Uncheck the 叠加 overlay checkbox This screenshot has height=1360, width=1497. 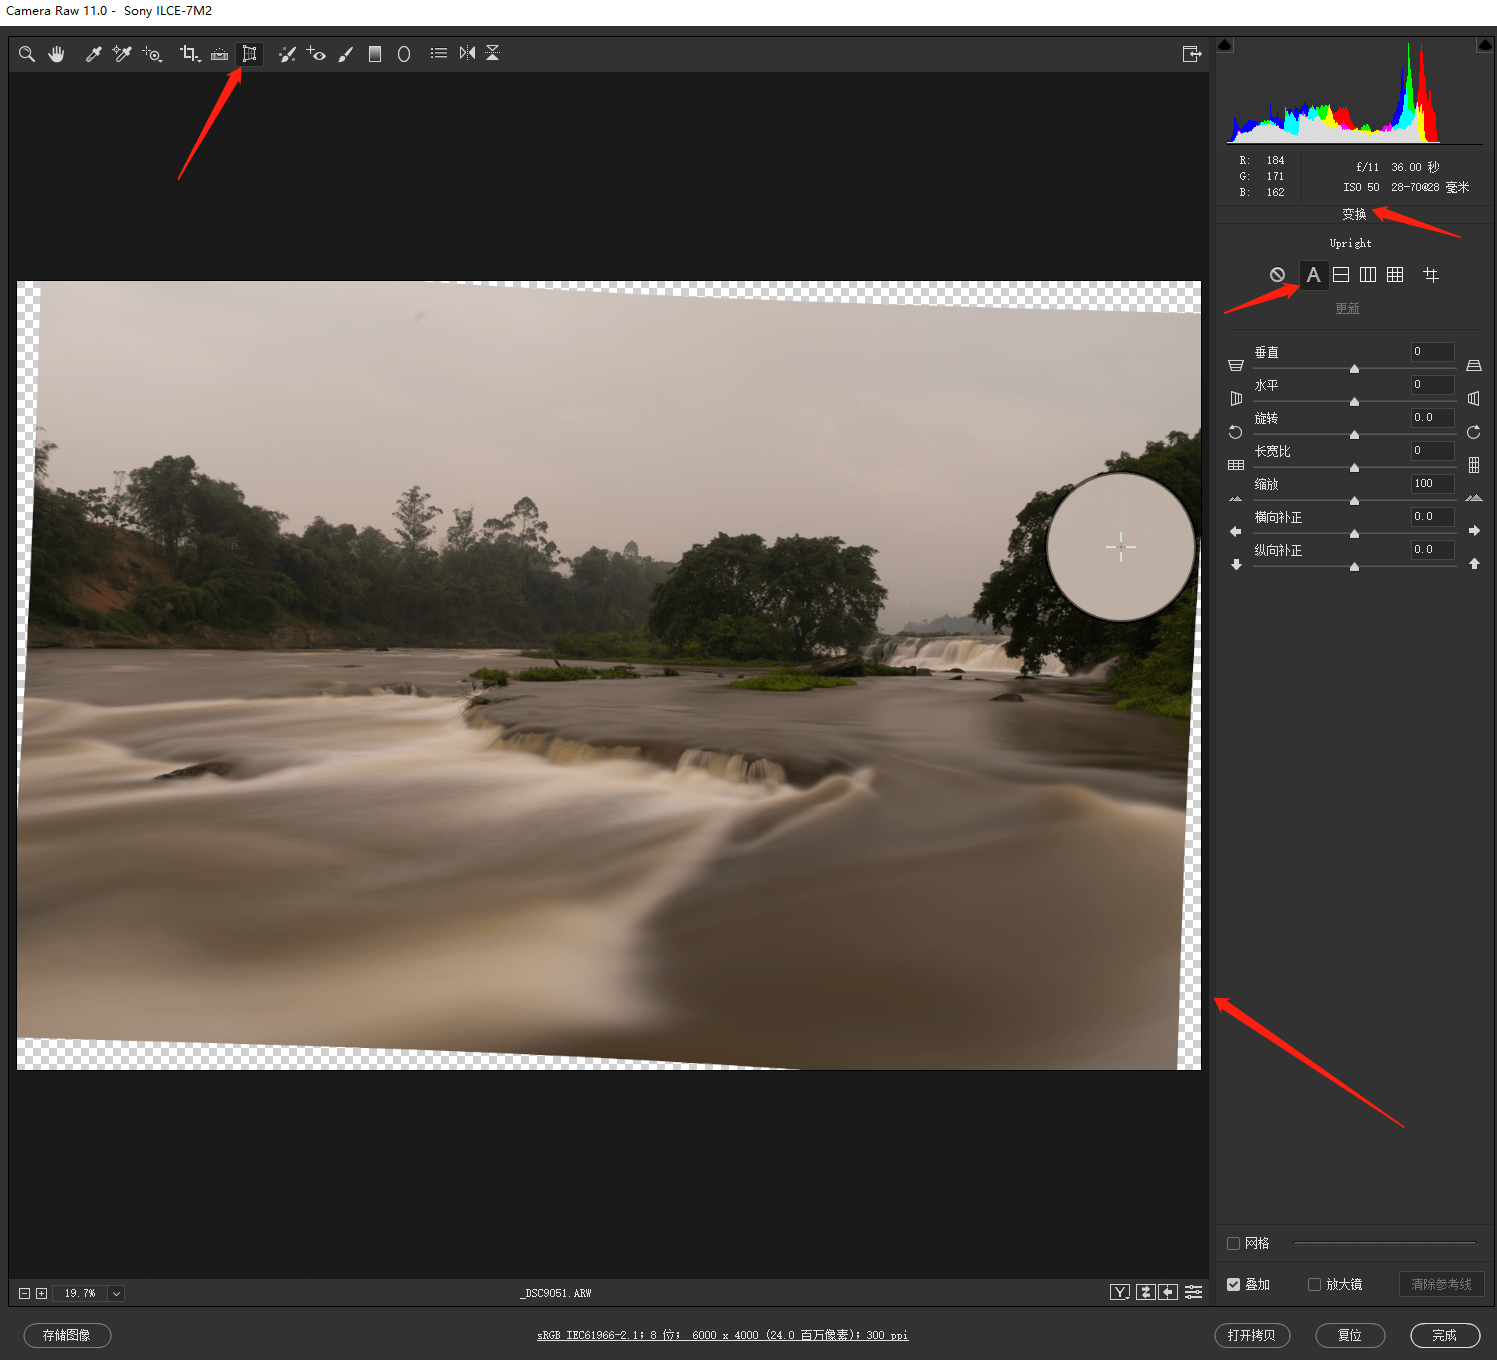(x=1233, y=1284)
